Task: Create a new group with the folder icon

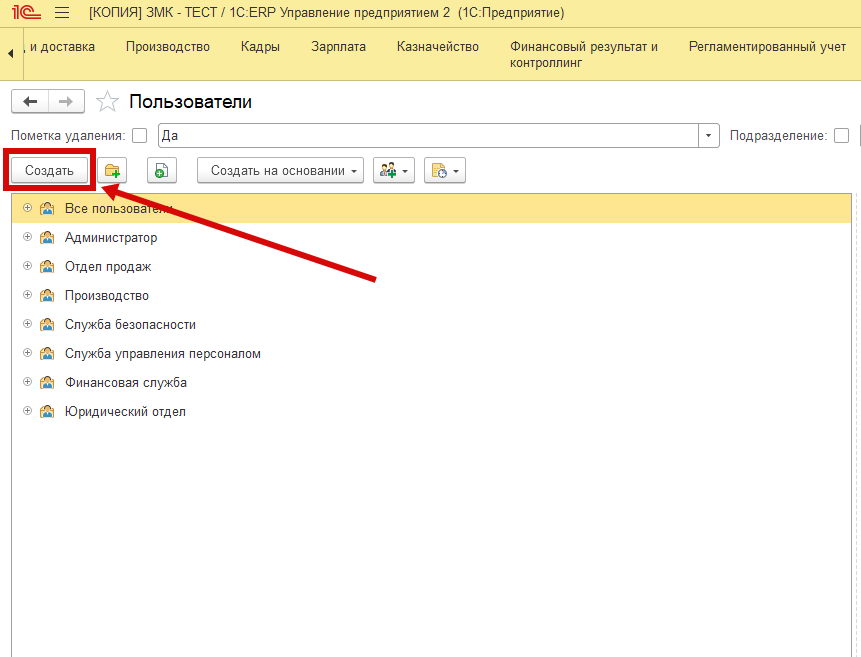Action: point(112,170)
